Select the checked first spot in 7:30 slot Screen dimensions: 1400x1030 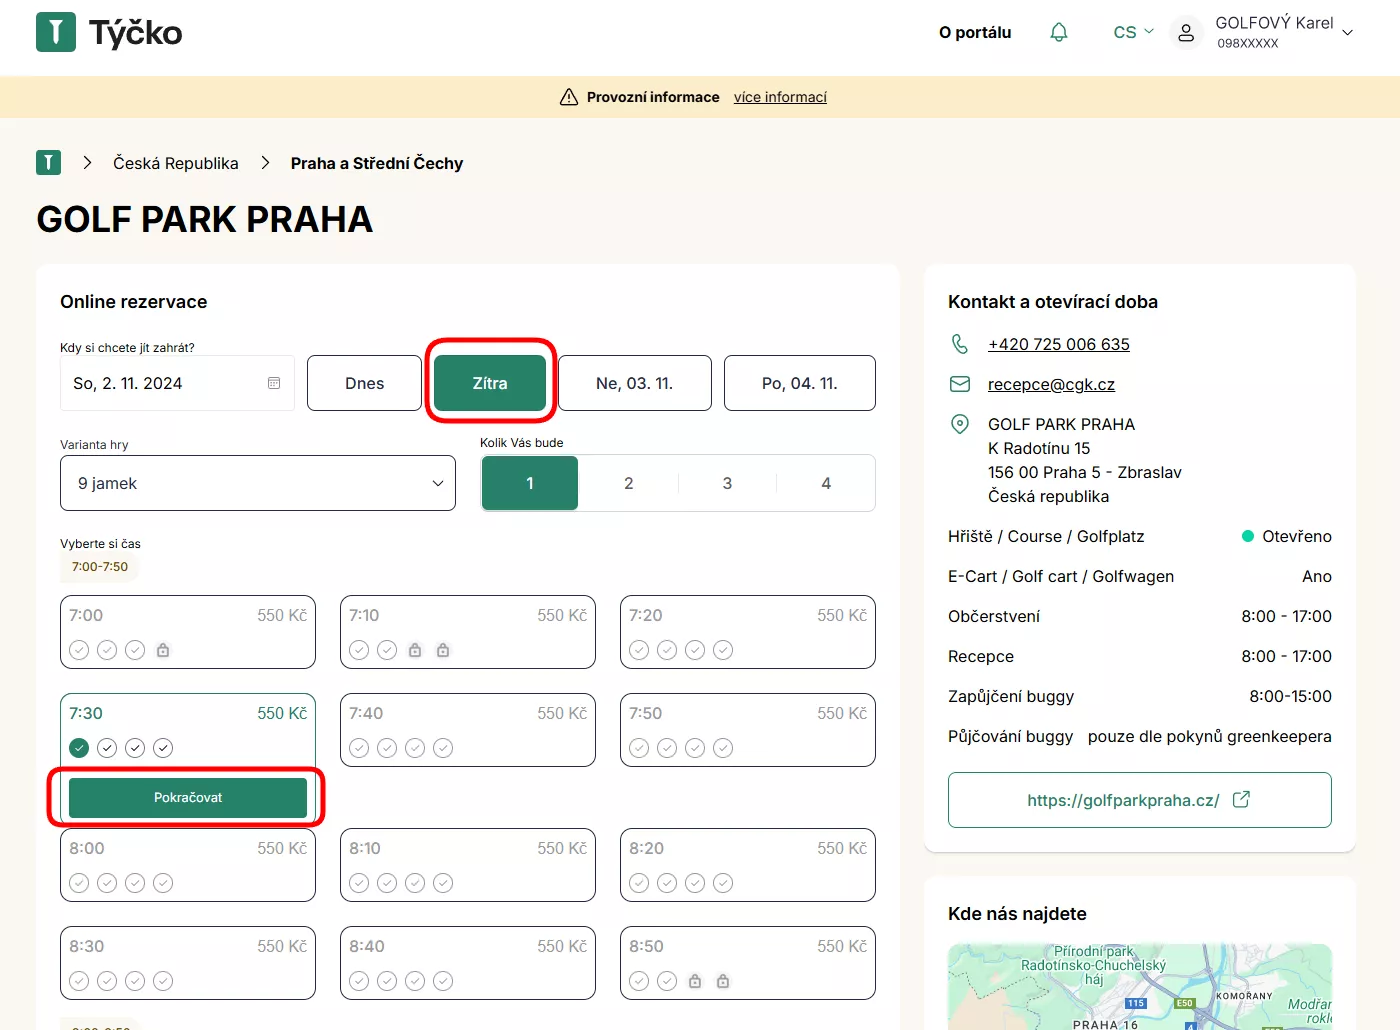[x=79, y=748]
